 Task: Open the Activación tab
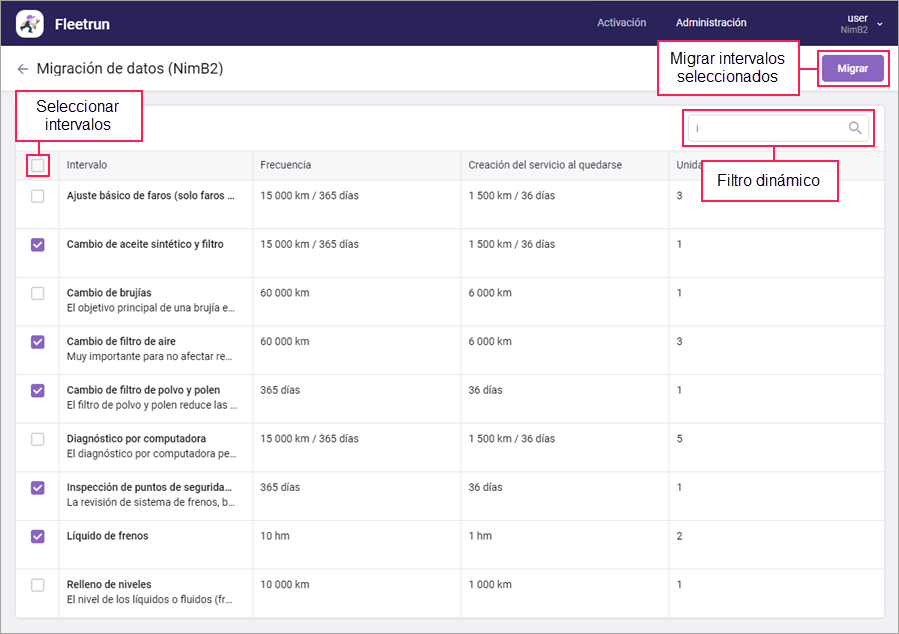pos(621,23)
